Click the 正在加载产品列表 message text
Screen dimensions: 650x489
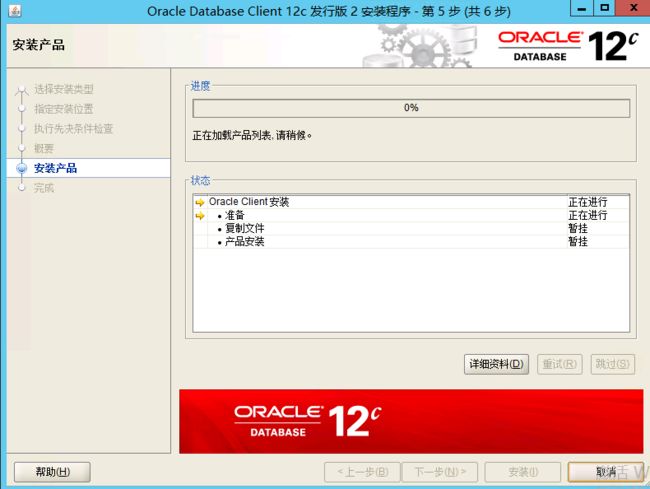252,136
